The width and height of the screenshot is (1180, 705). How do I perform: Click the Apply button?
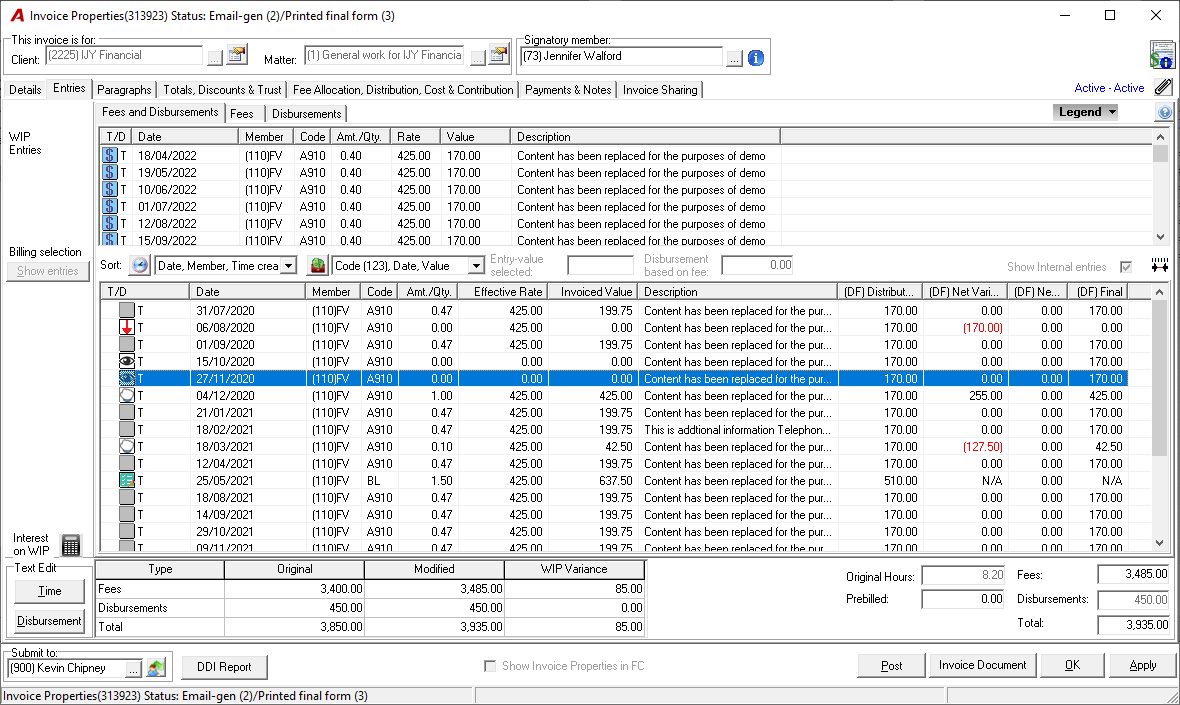pos(1142,665)
